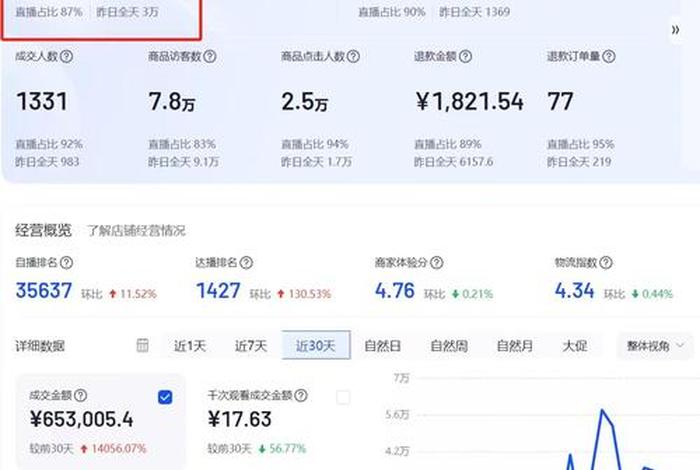Screen dimensions: 700x470
Task: Switch to 自然周 tab
Action: [x=449, y=345]
